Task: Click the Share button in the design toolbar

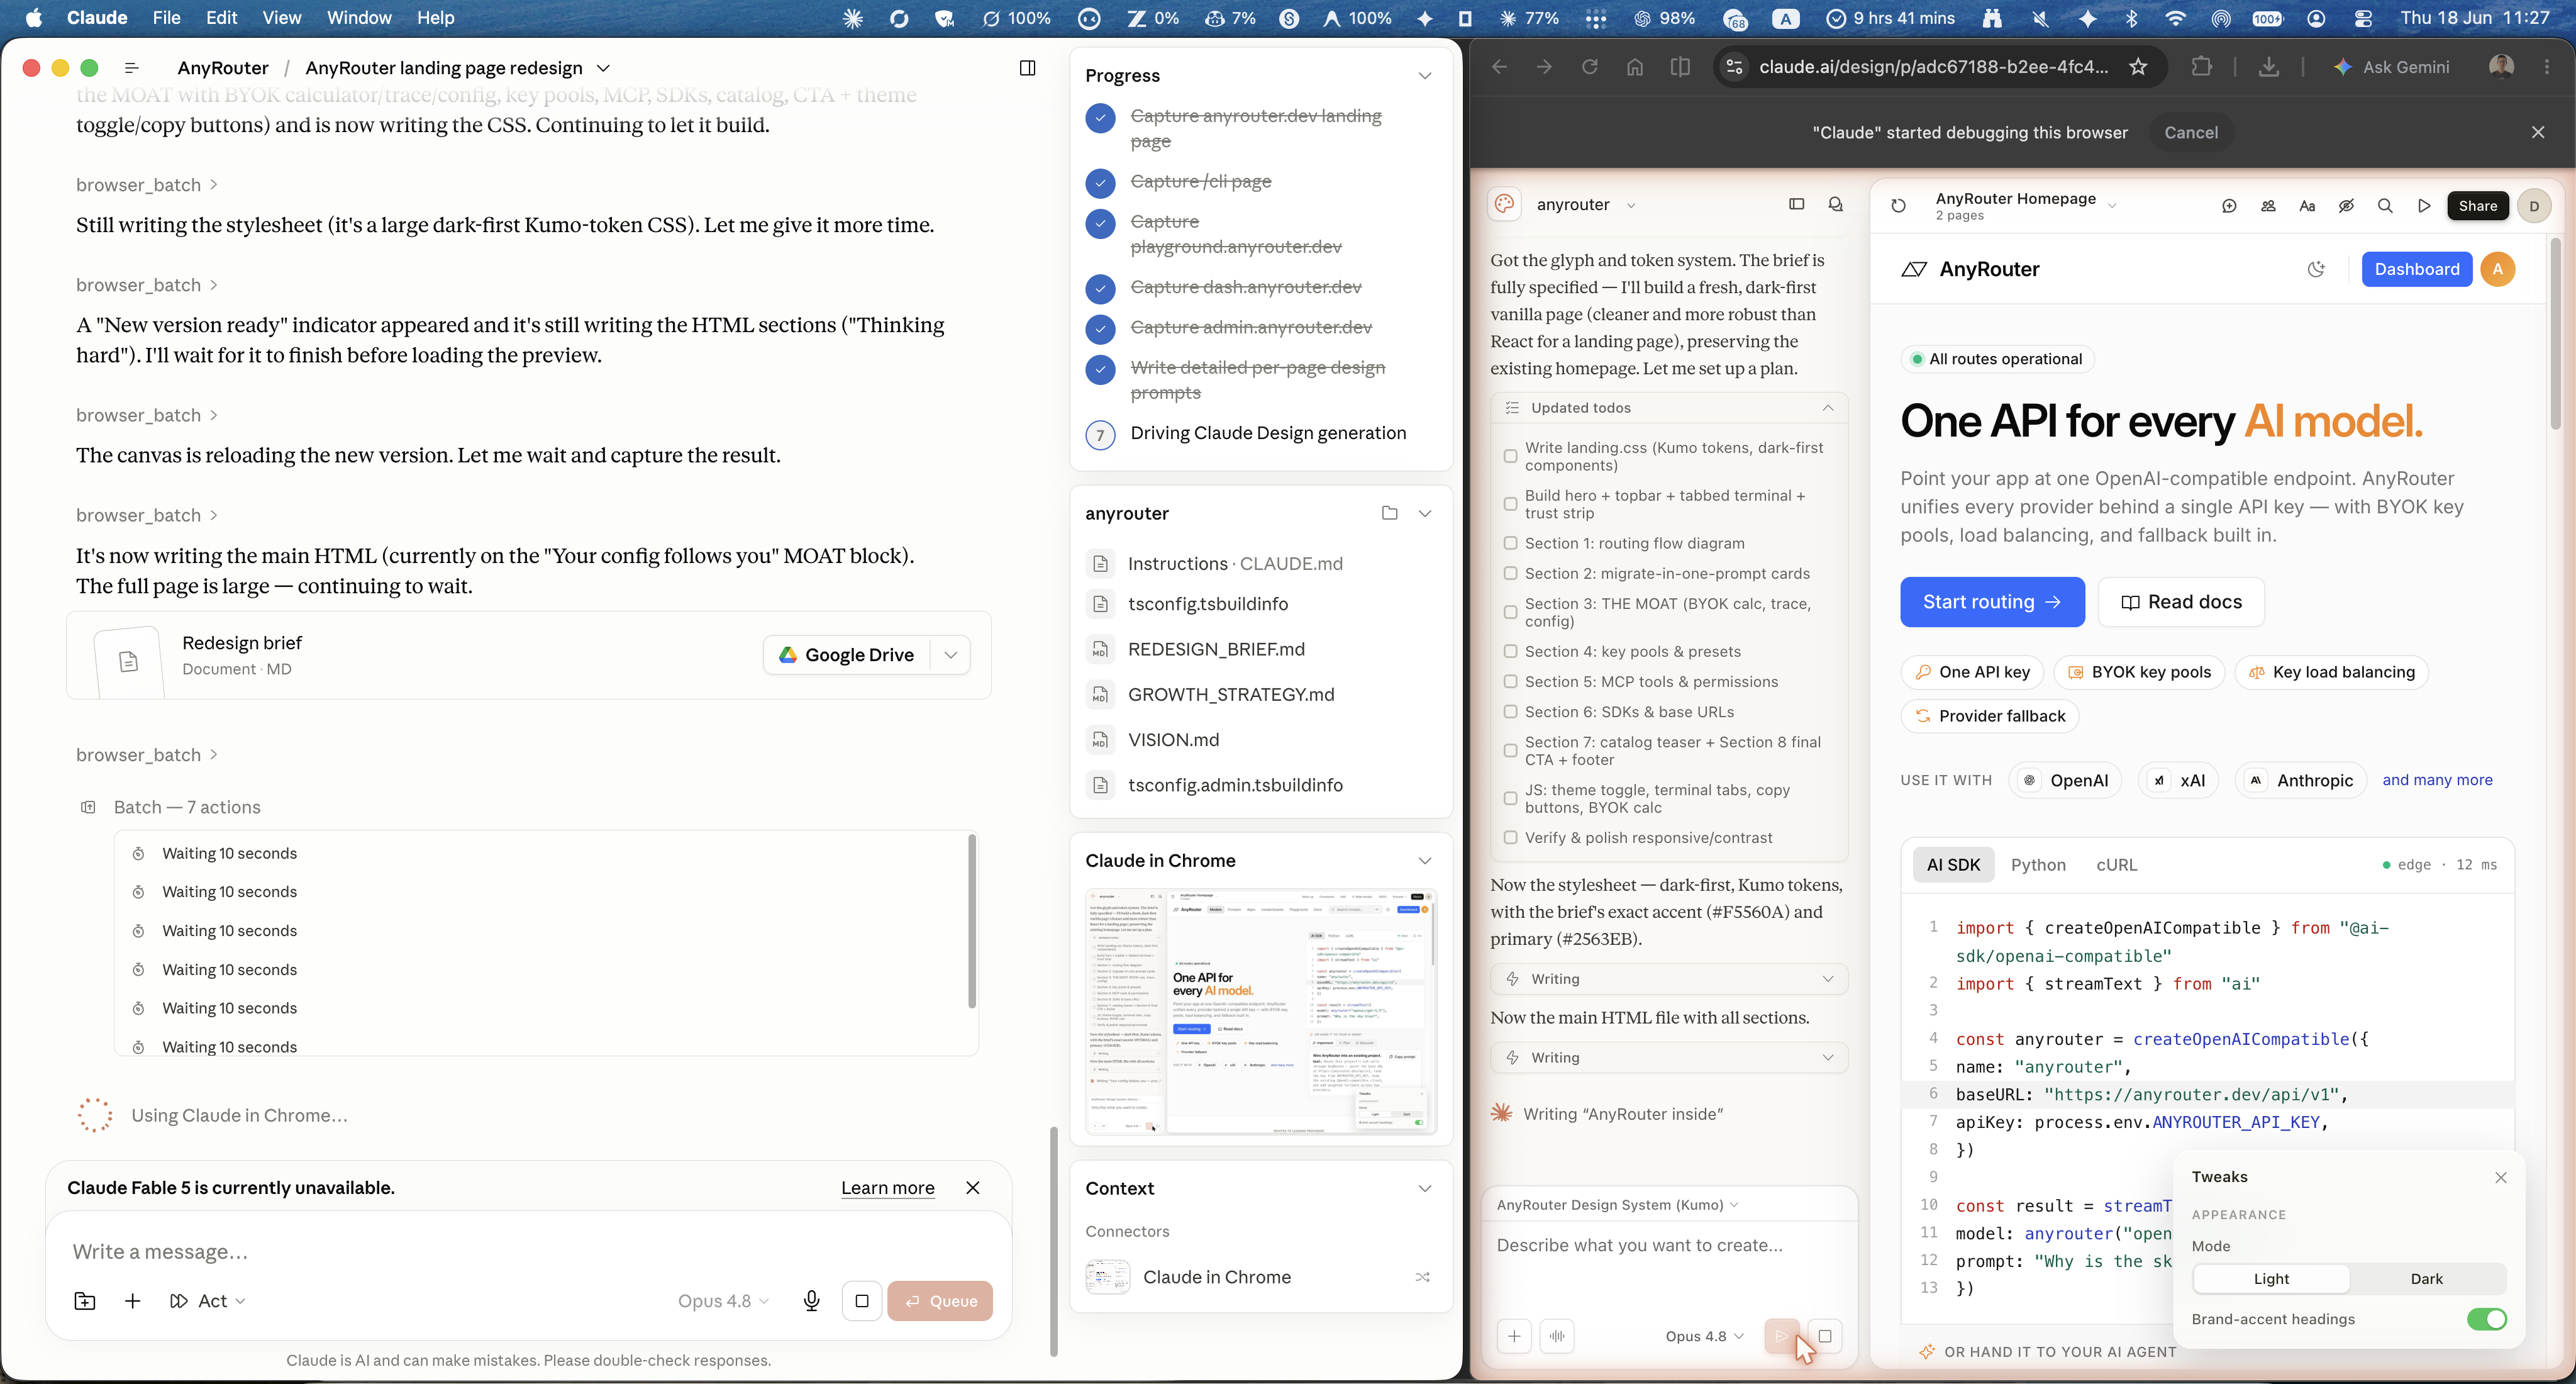Action: coord(2477,206)
